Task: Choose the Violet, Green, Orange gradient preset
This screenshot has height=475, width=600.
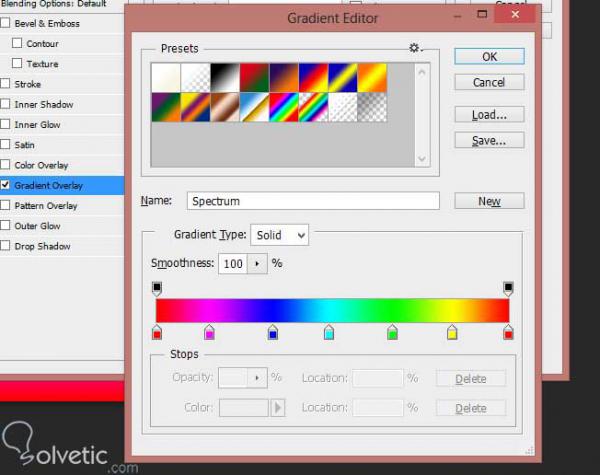Action: point(166,107)
